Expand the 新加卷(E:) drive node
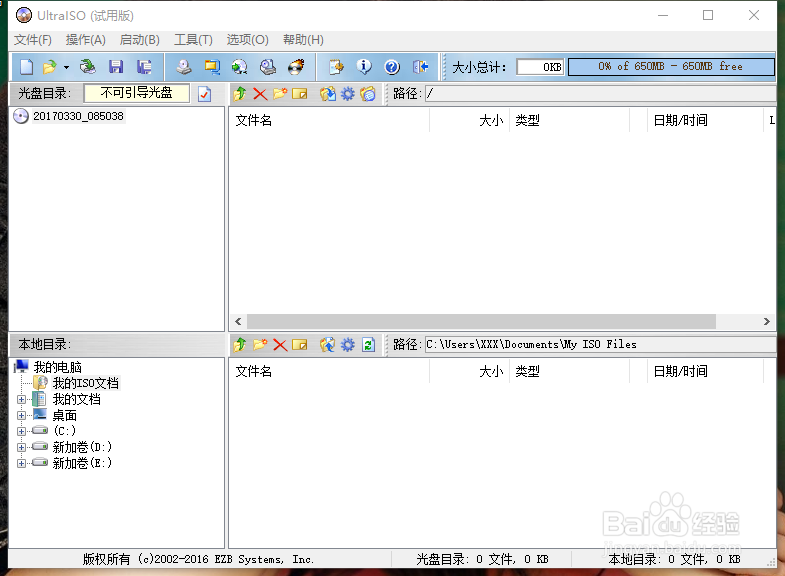785x576 pixels. pos(21,463)
